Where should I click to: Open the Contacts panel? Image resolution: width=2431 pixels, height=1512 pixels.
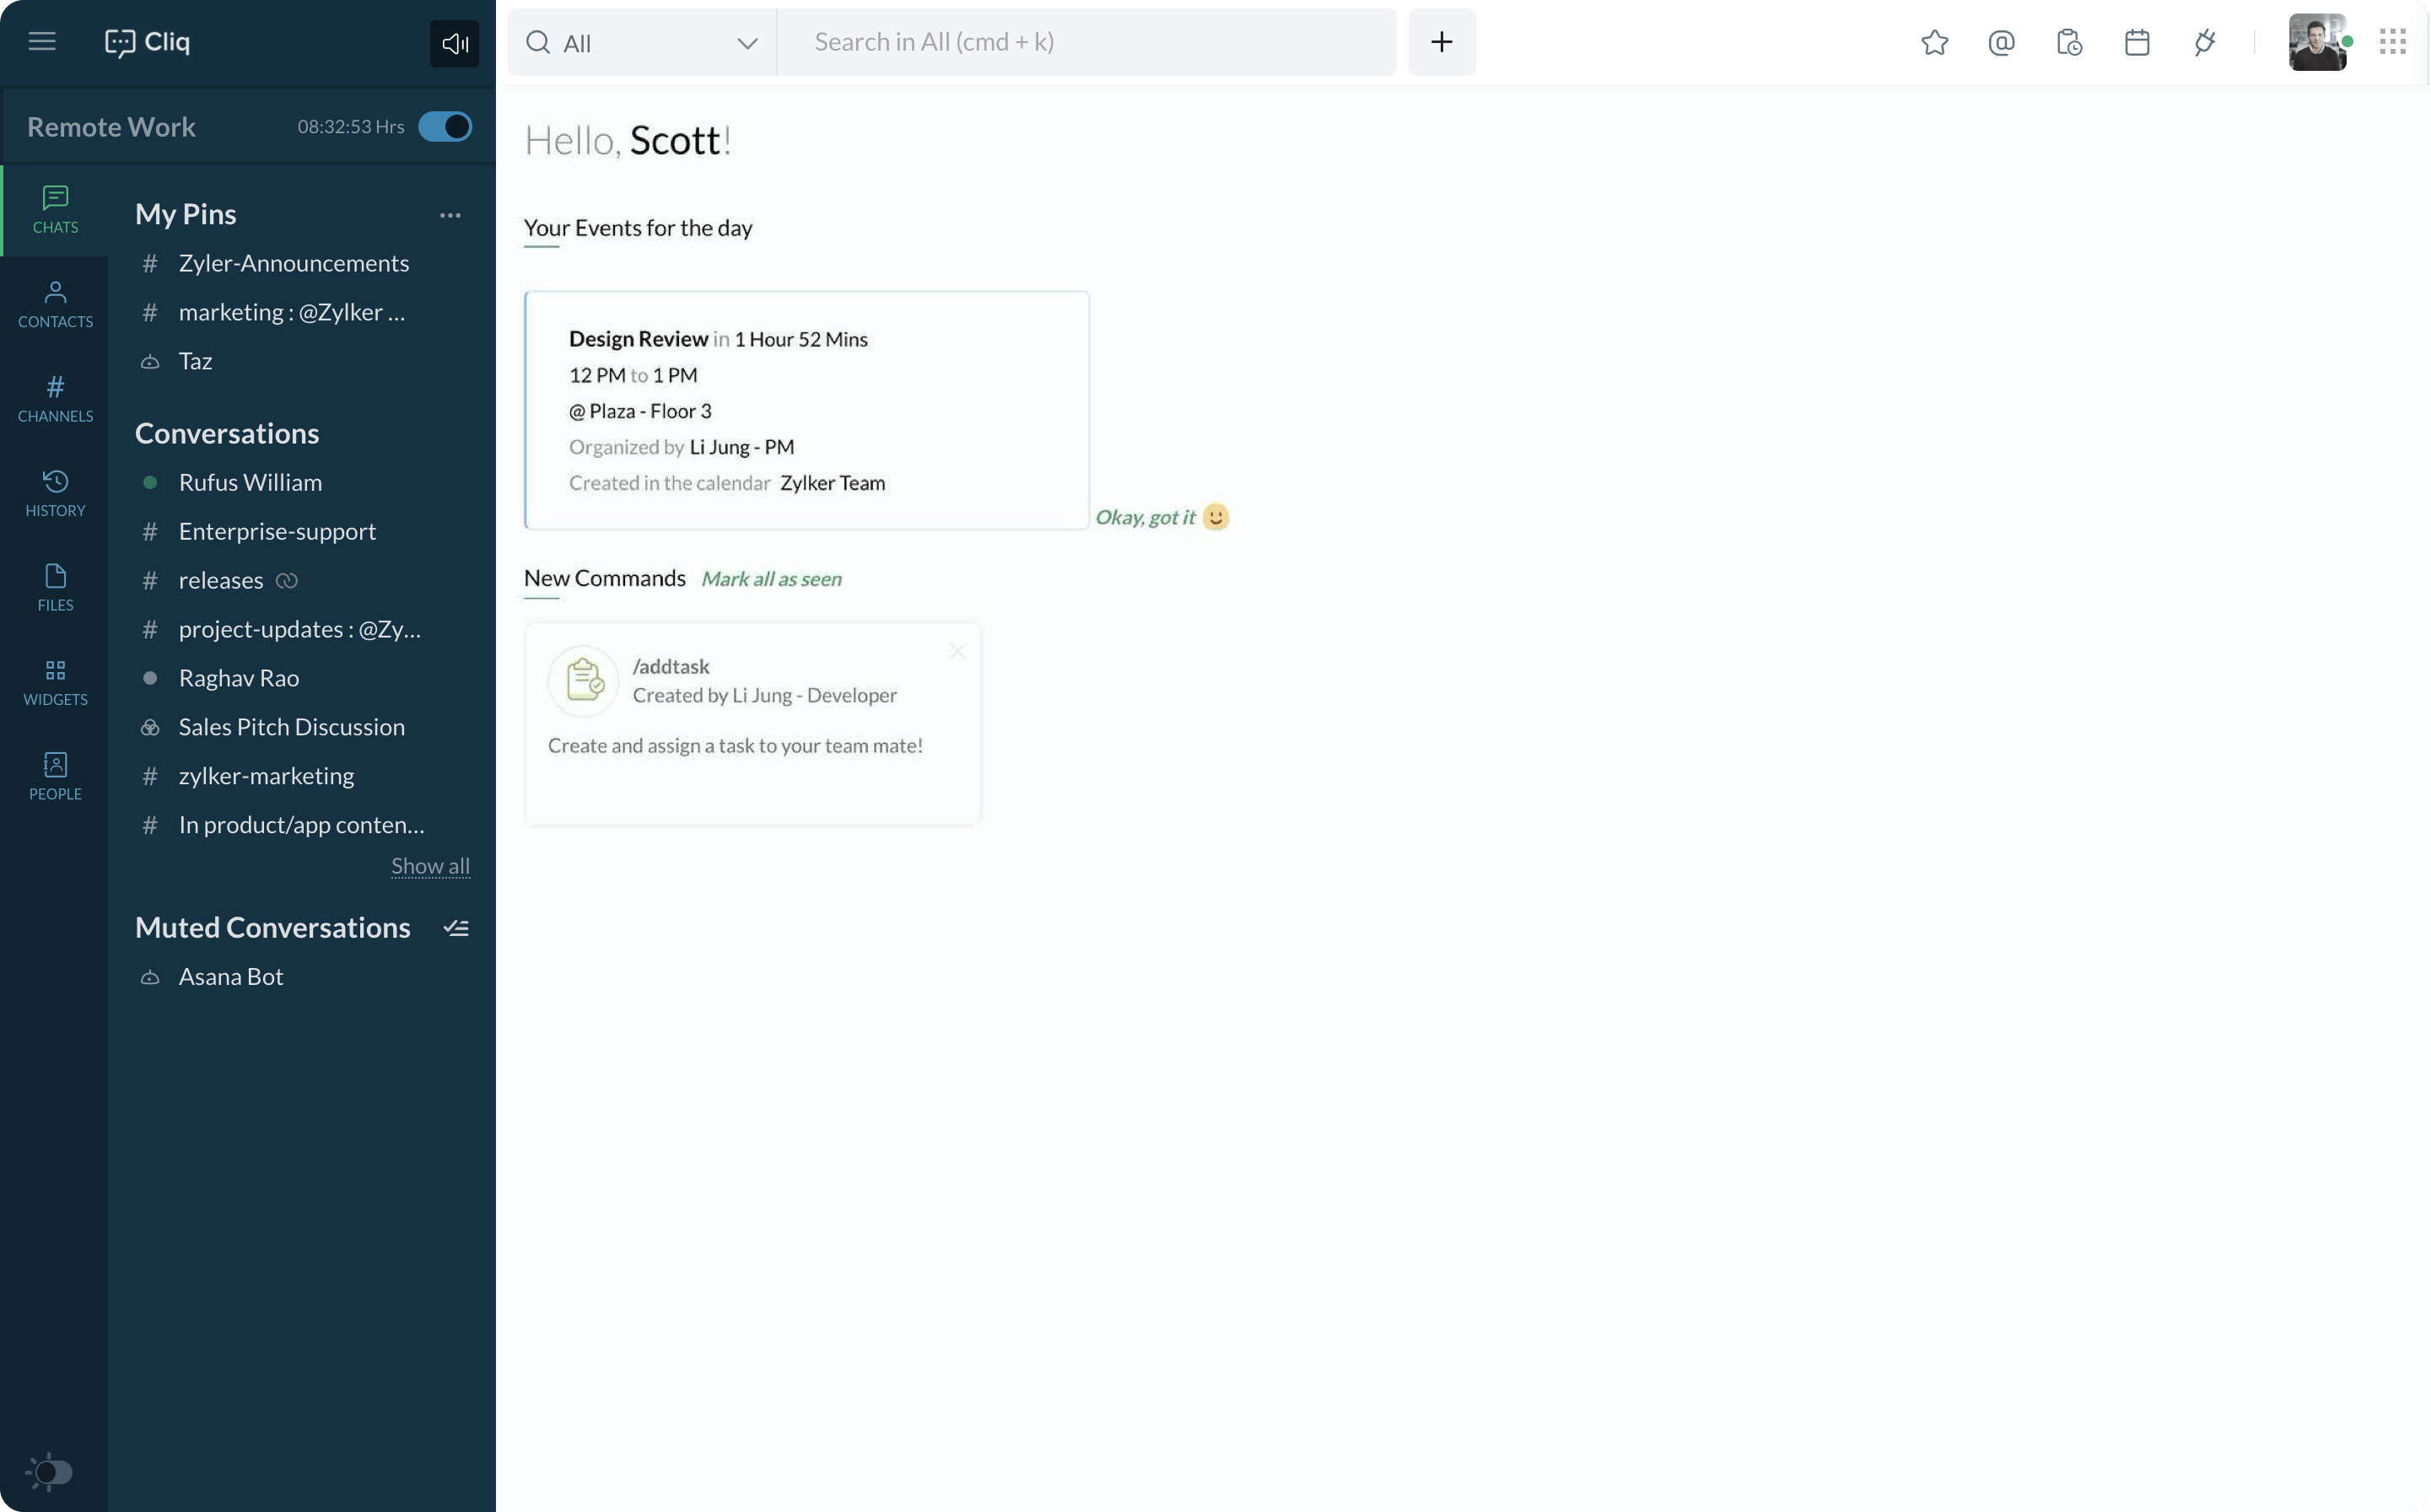(54, 303)
